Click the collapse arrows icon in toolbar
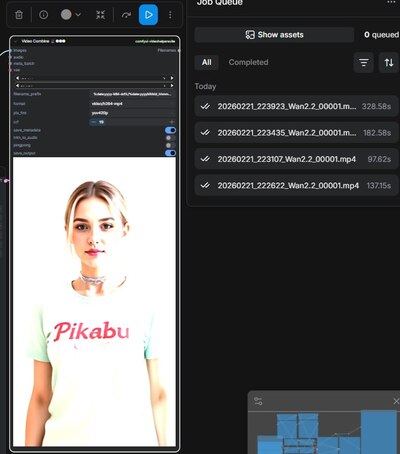This screenshot has width=400, height=454. point(100,15)
